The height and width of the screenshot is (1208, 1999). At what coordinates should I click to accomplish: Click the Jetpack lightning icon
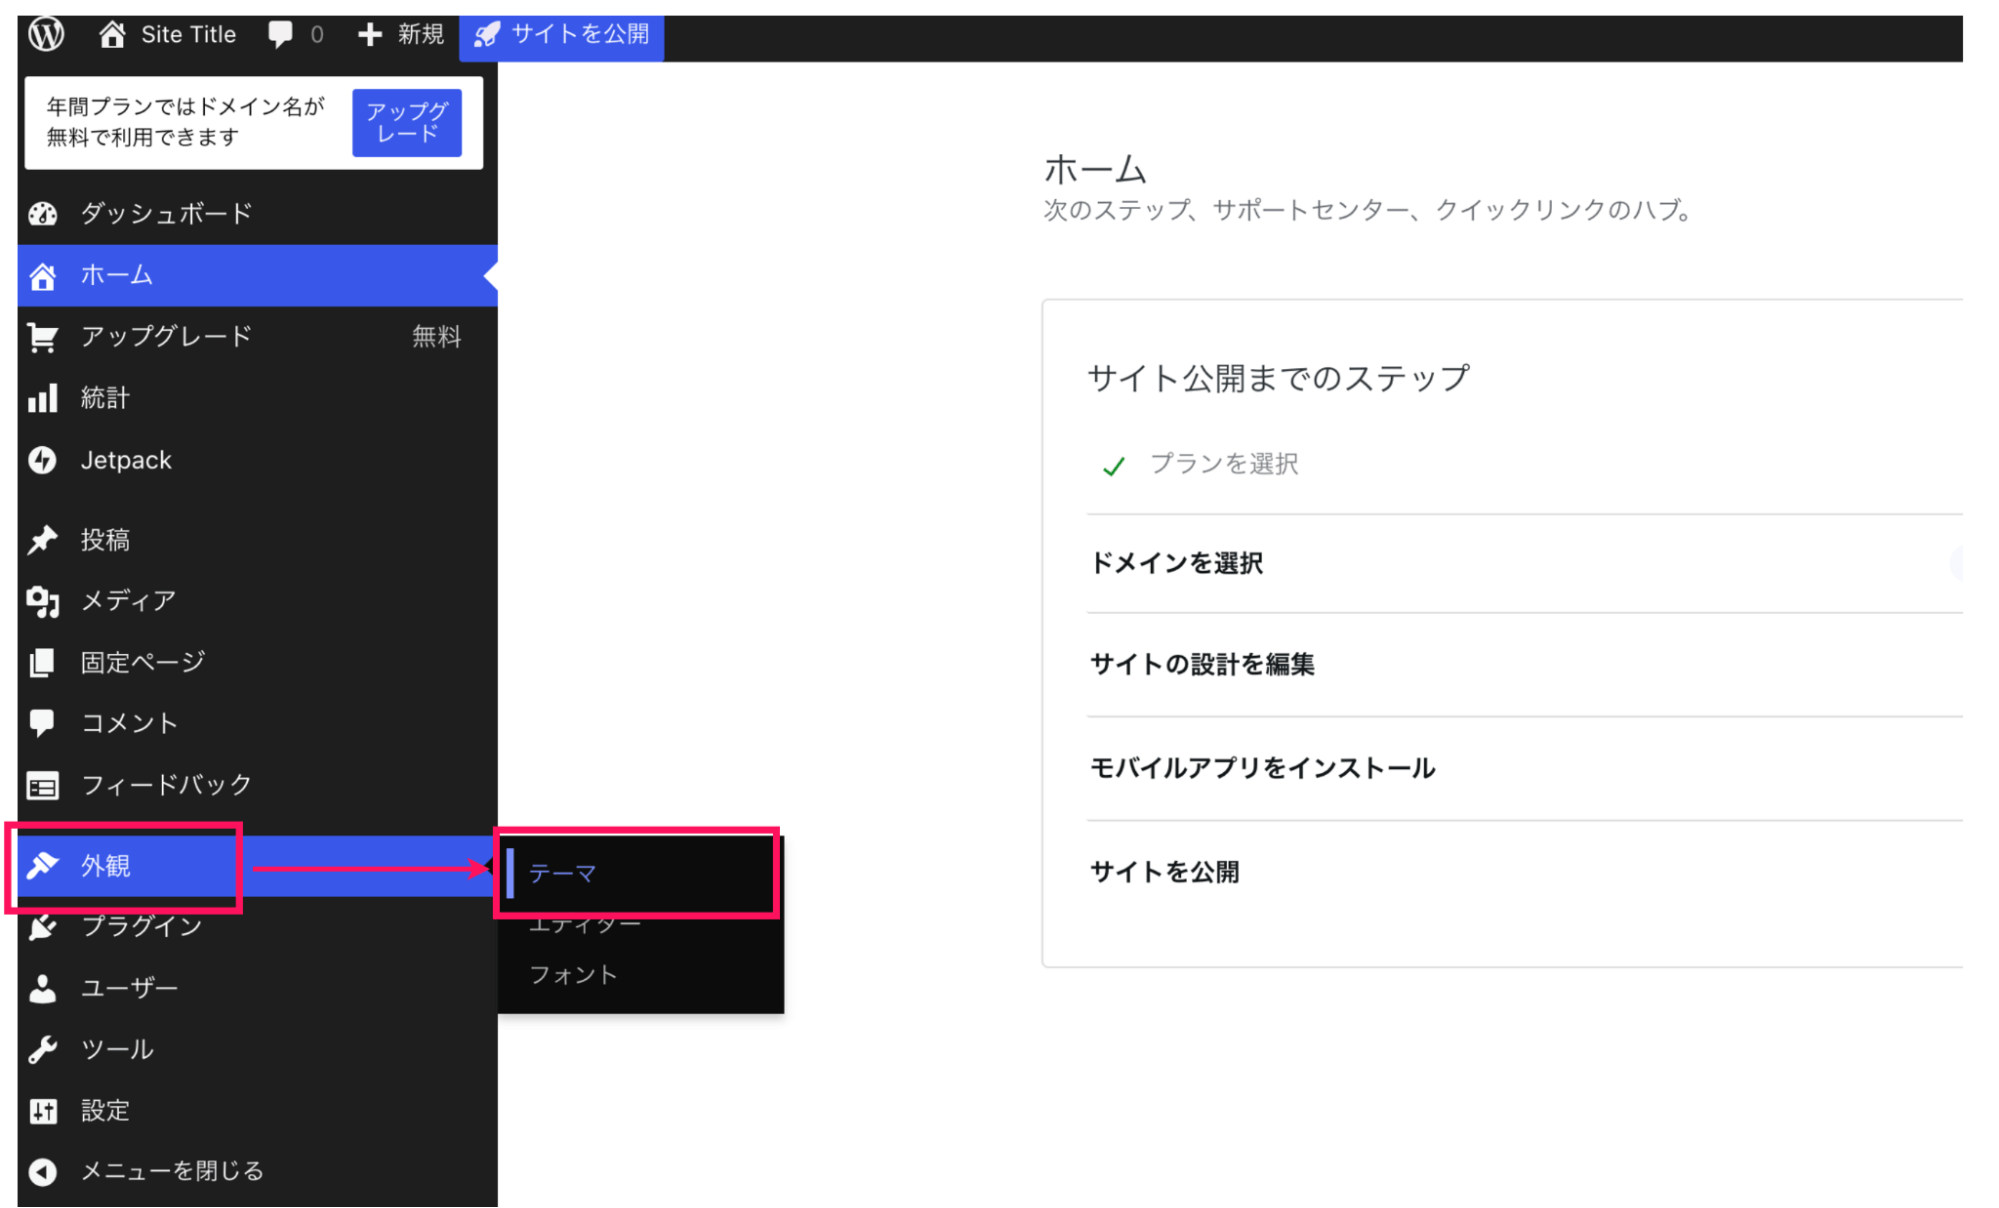point(42,460)
